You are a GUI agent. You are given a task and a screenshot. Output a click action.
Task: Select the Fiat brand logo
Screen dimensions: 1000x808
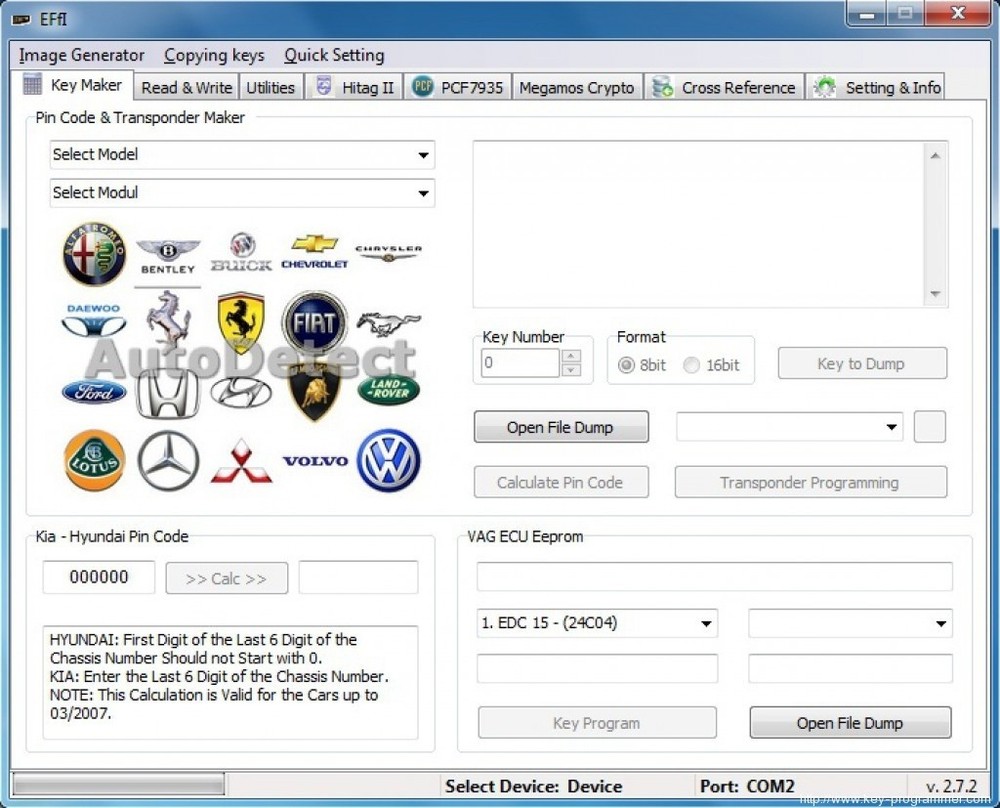(x=315, y=322)
